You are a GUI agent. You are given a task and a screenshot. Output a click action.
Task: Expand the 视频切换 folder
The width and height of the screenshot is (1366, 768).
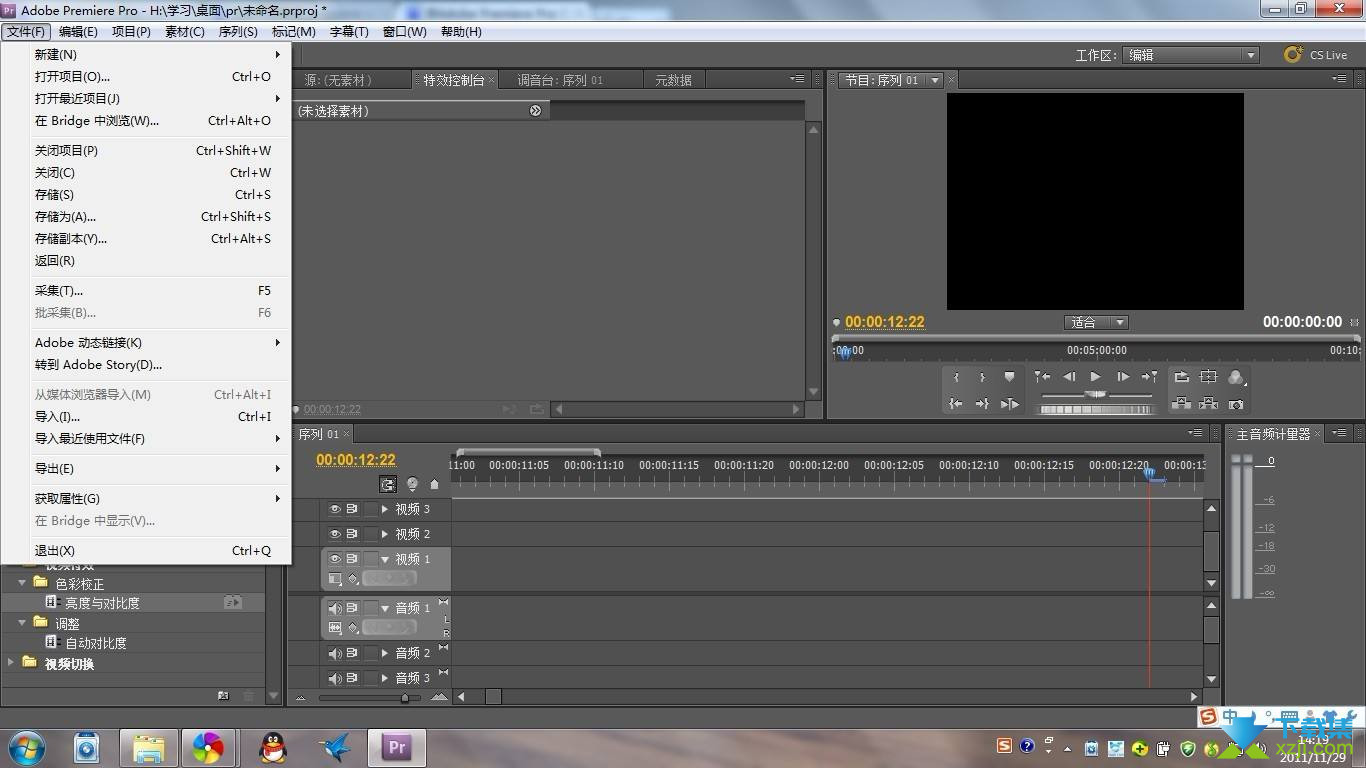tap(12, 663)
